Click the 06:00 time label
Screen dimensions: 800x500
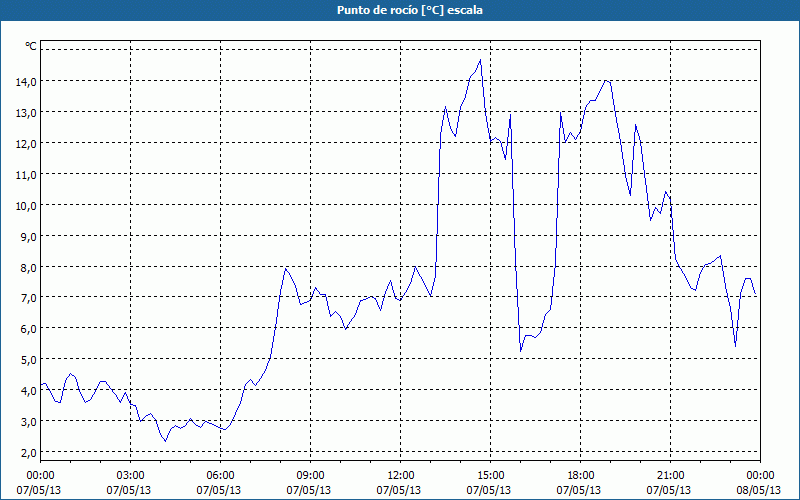coord(220,476)
